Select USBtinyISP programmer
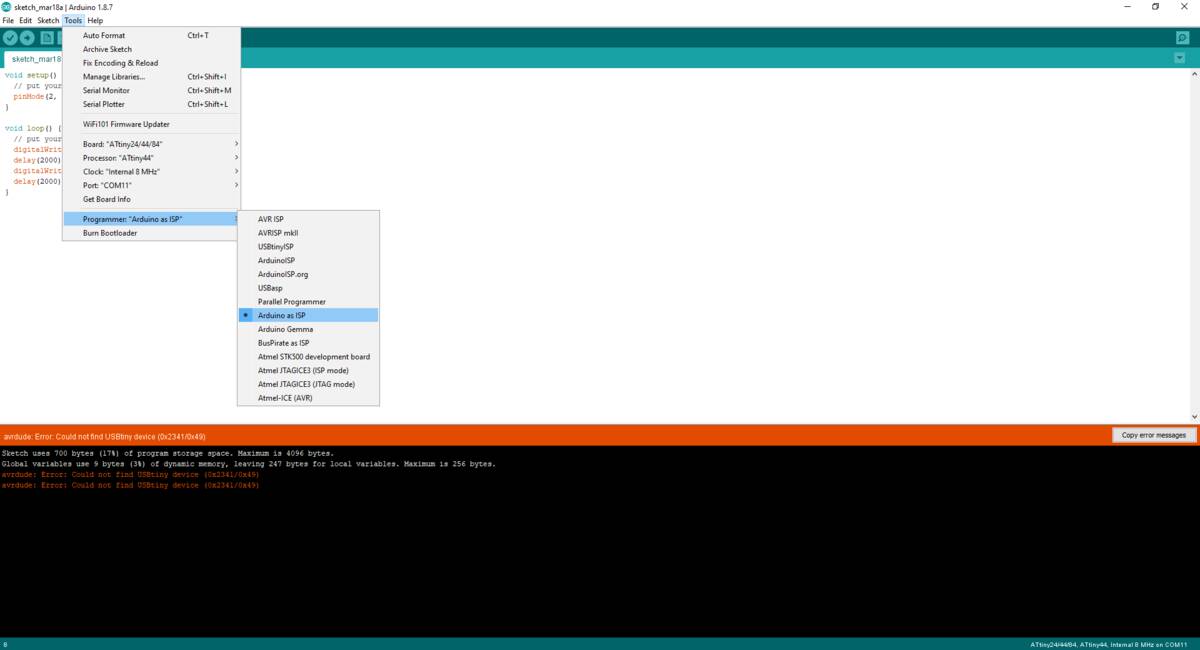 pyautogui.click(x=308, y=247)
